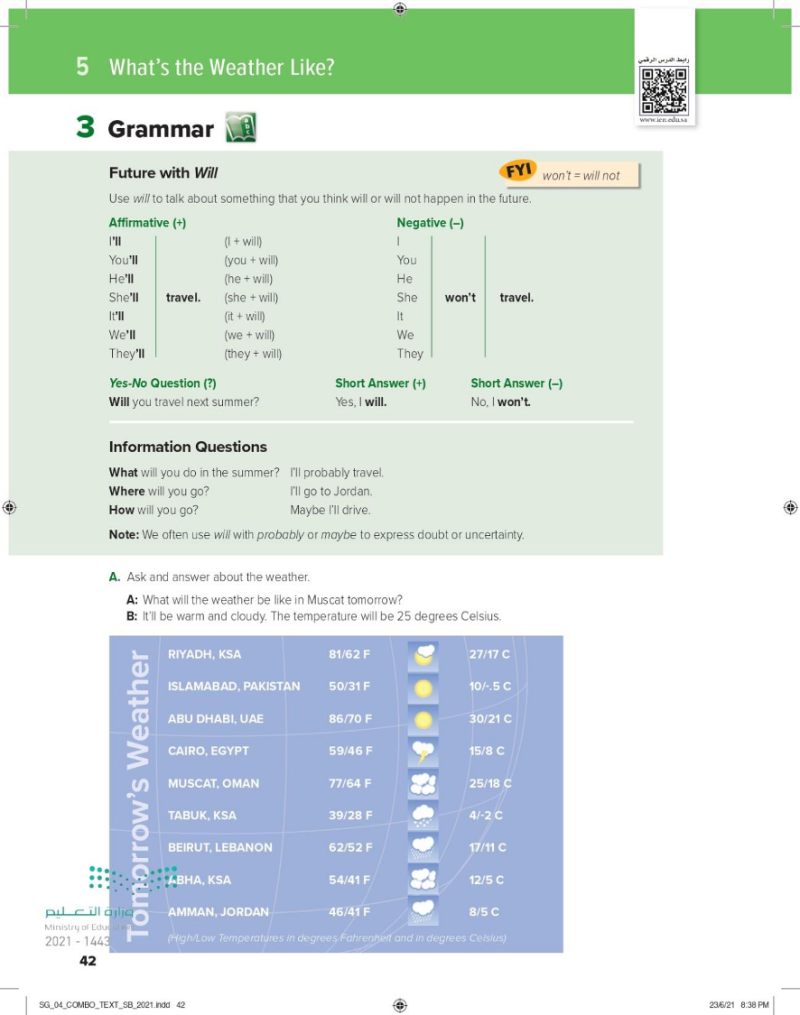
Task: Click the unit title "What's the Weather Like?"
Action: [x=221, y=67]
